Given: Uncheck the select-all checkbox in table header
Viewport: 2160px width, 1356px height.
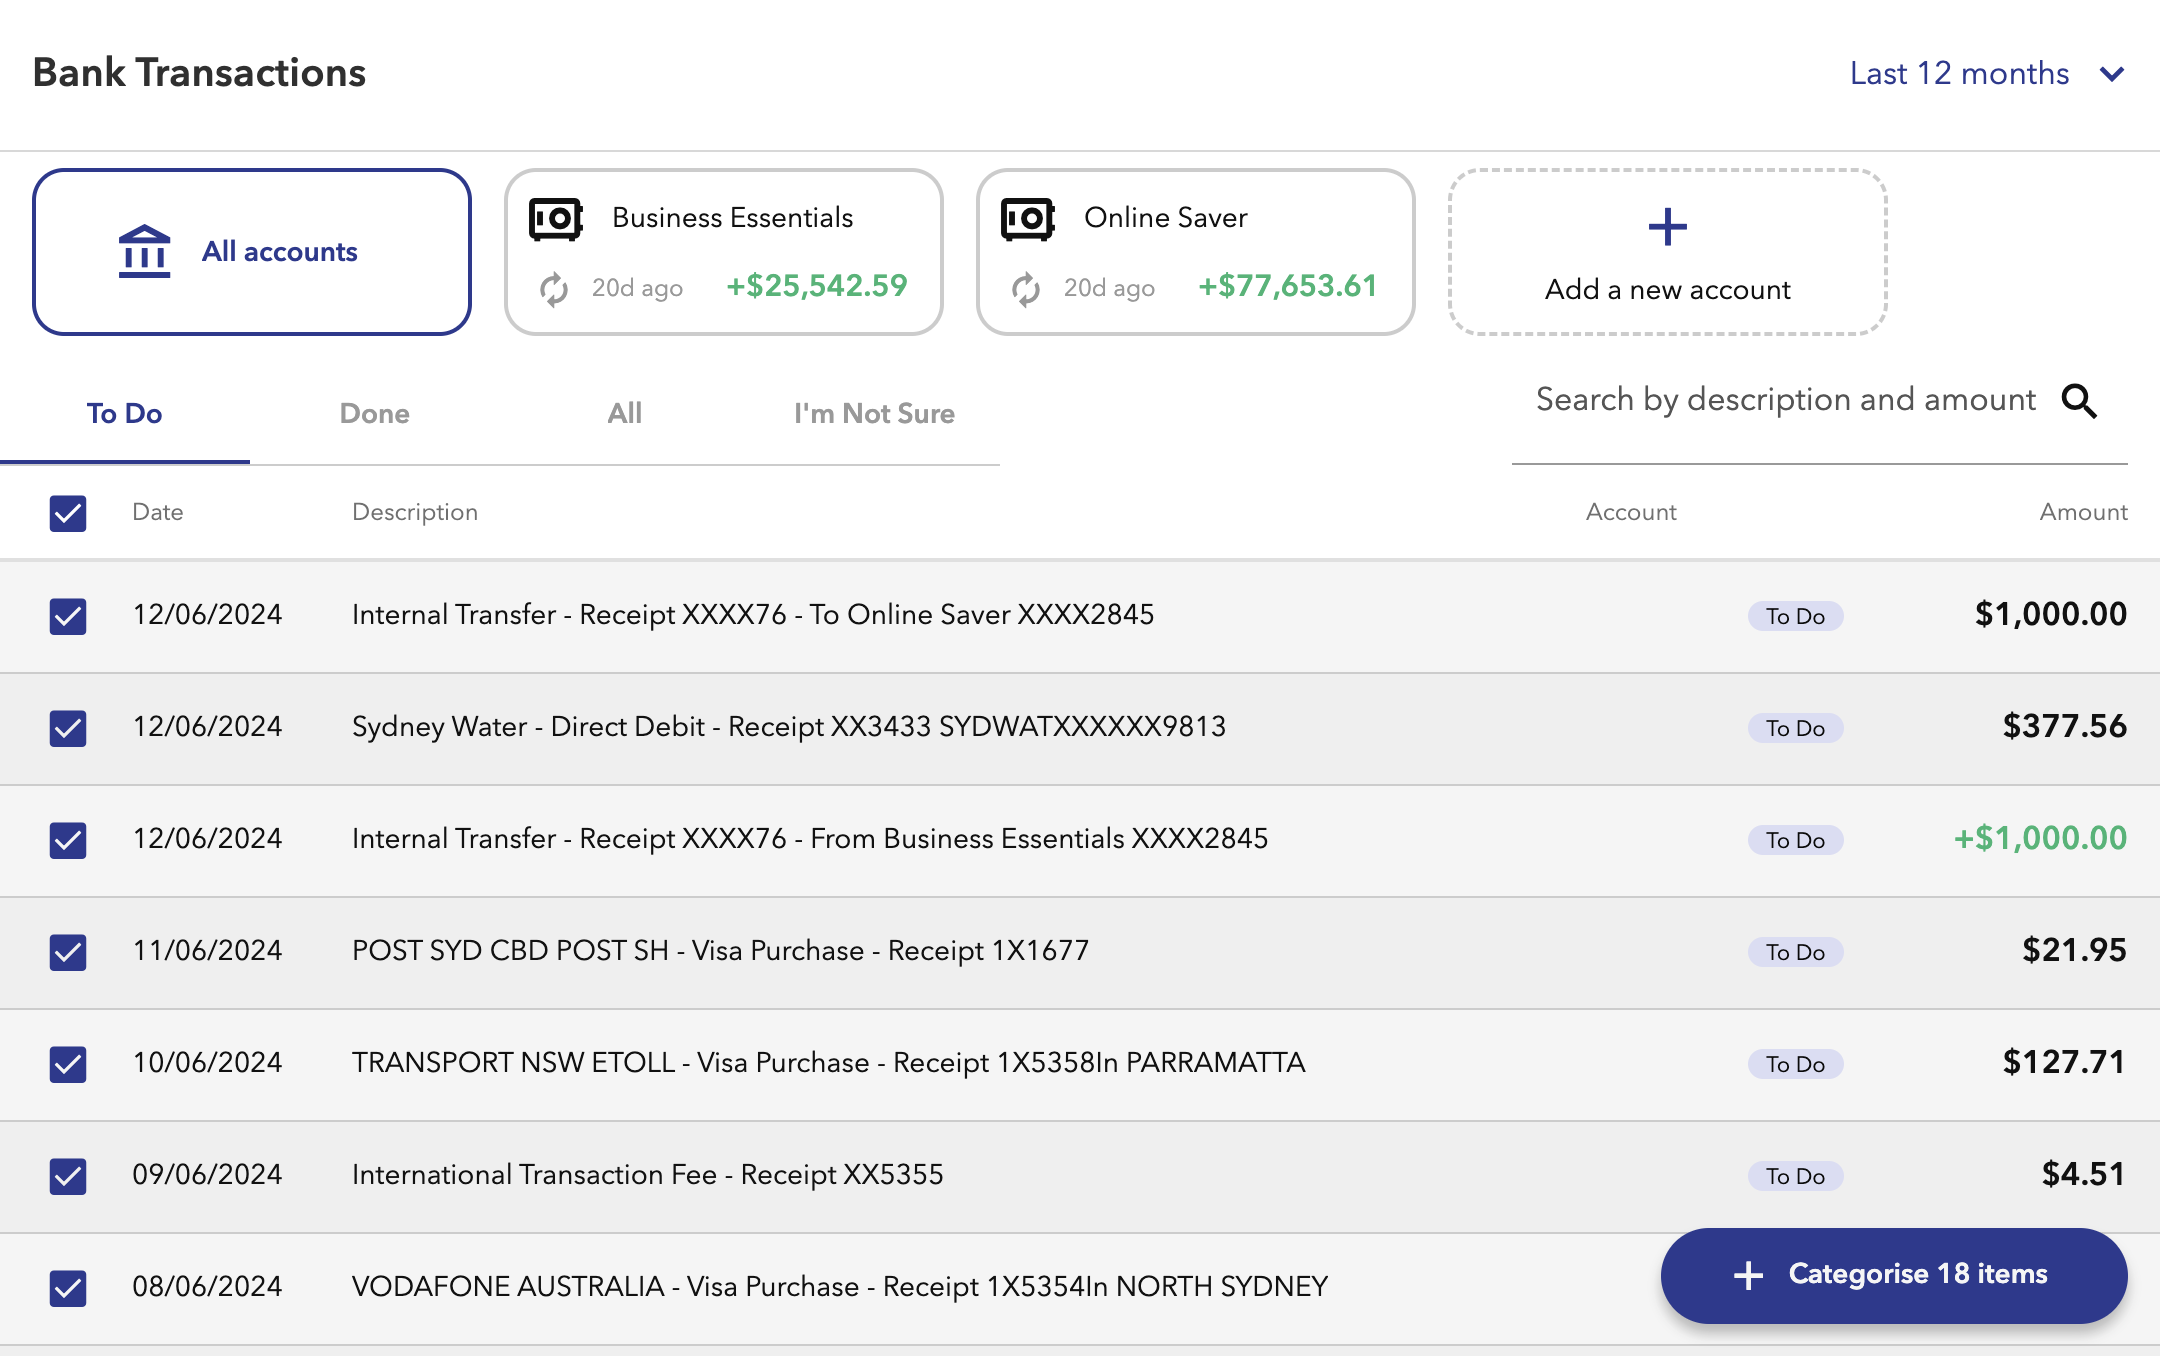Looking at the screenshot, I should tap(67, 513).
